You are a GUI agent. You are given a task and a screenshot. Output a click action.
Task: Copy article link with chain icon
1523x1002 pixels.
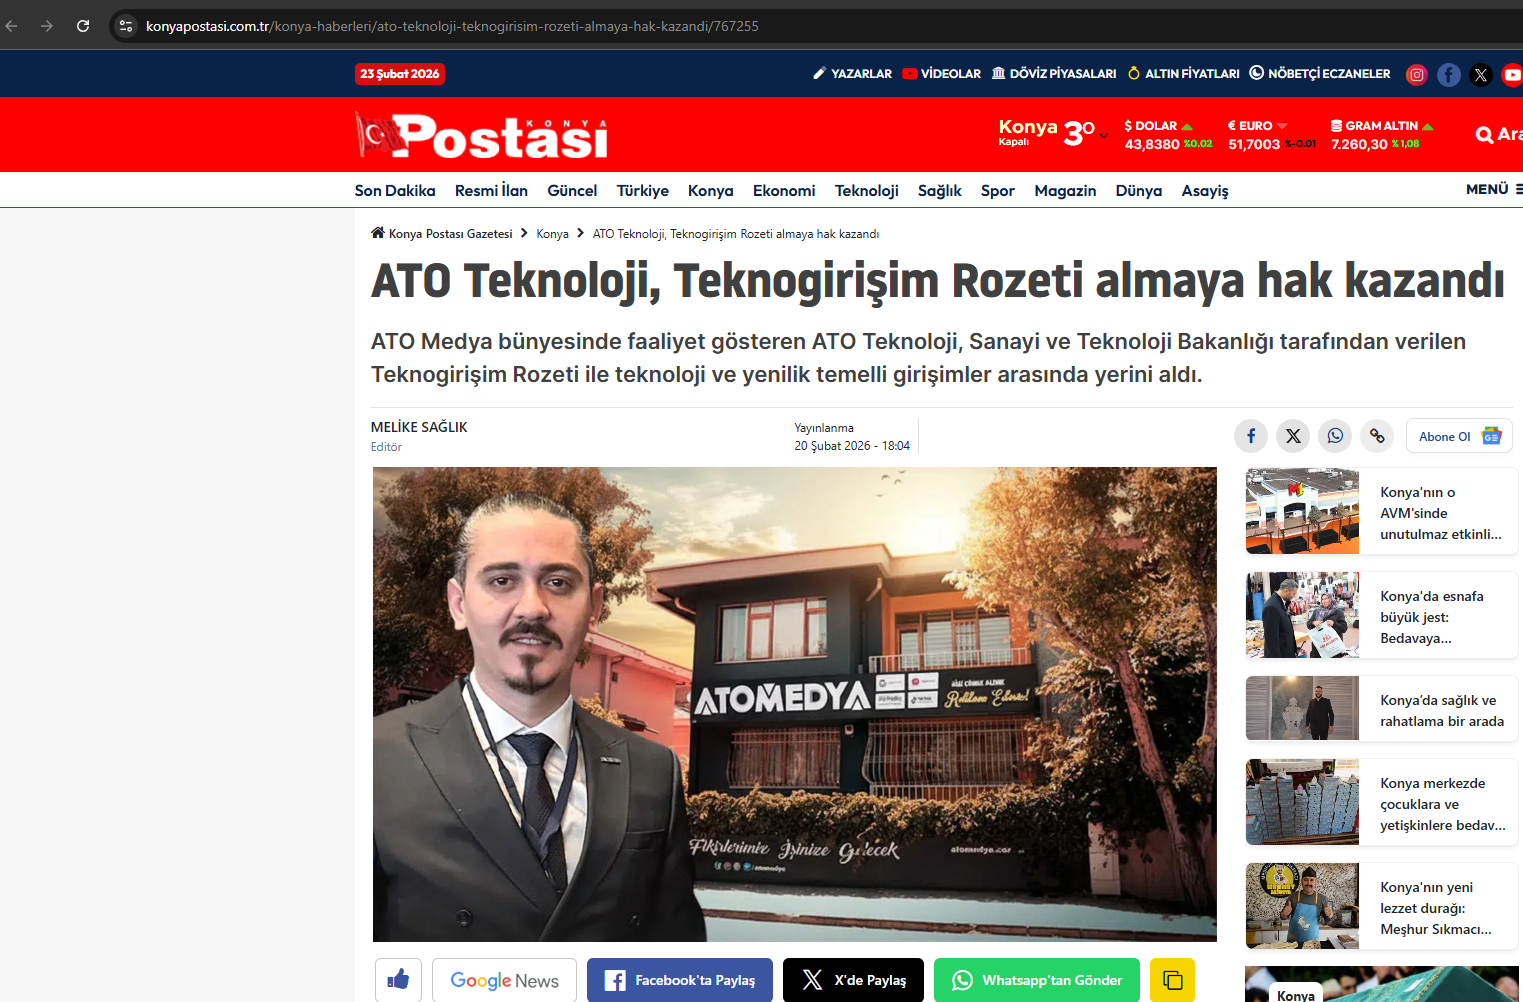(x=1377, y=436)
